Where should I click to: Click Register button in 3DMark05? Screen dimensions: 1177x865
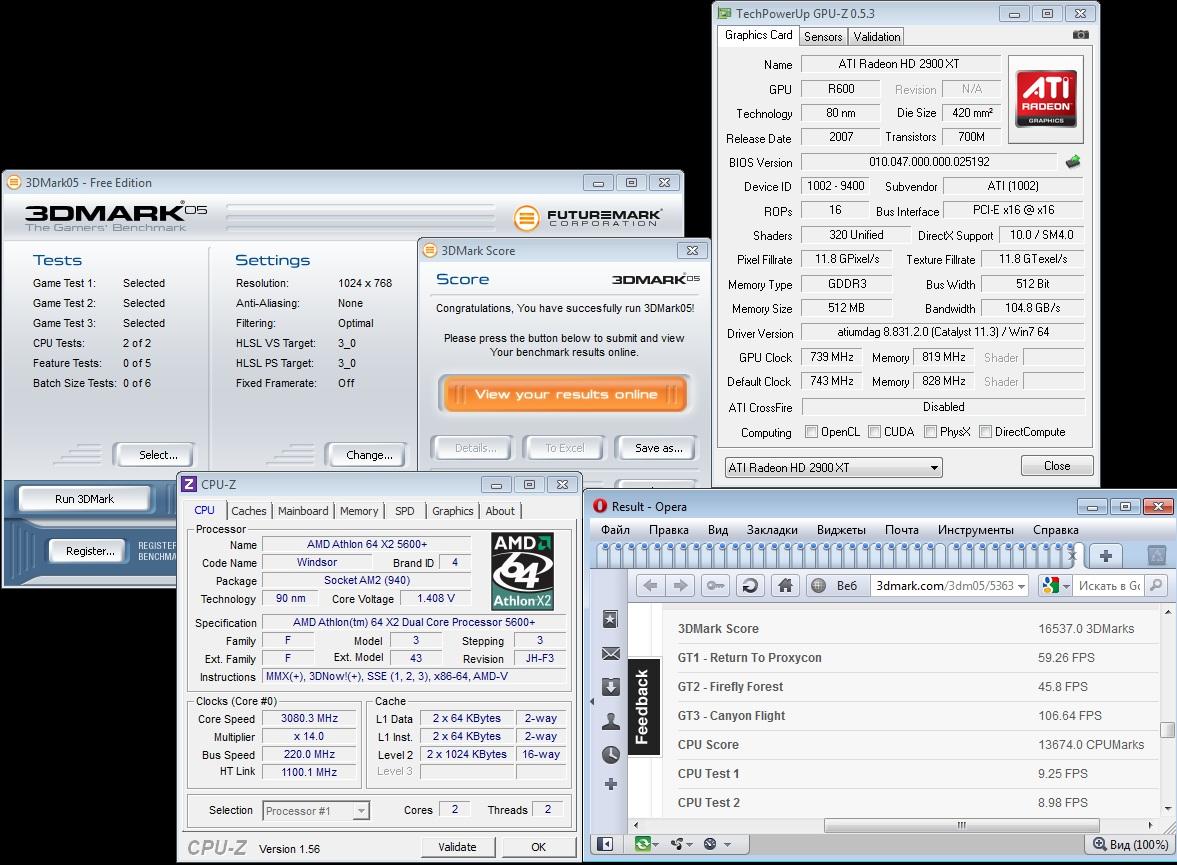pos(90,550)
